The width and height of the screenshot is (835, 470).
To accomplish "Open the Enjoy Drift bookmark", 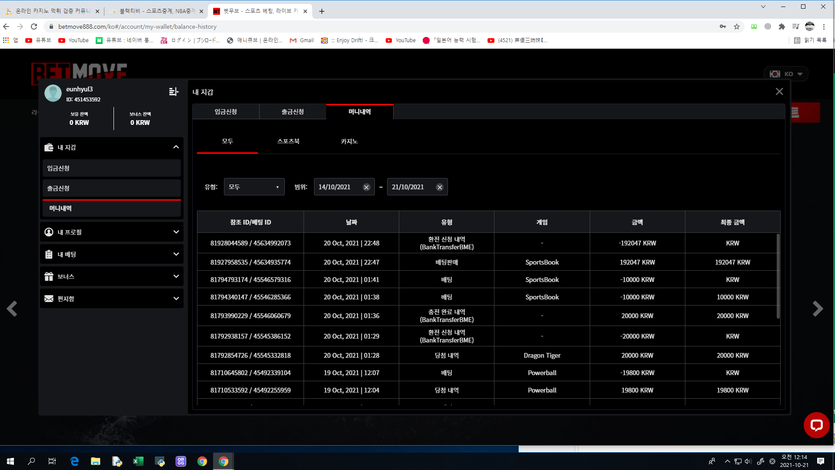I will 349,40.
